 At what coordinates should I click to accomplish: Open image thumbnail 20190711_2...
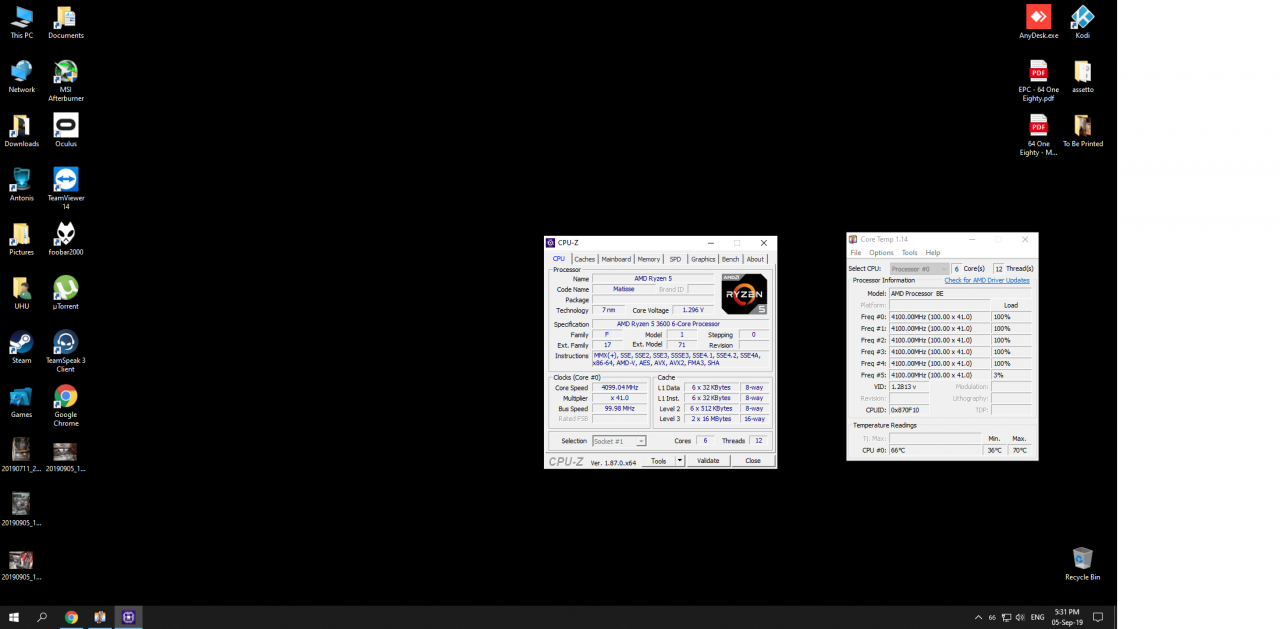tap(21, 454)
